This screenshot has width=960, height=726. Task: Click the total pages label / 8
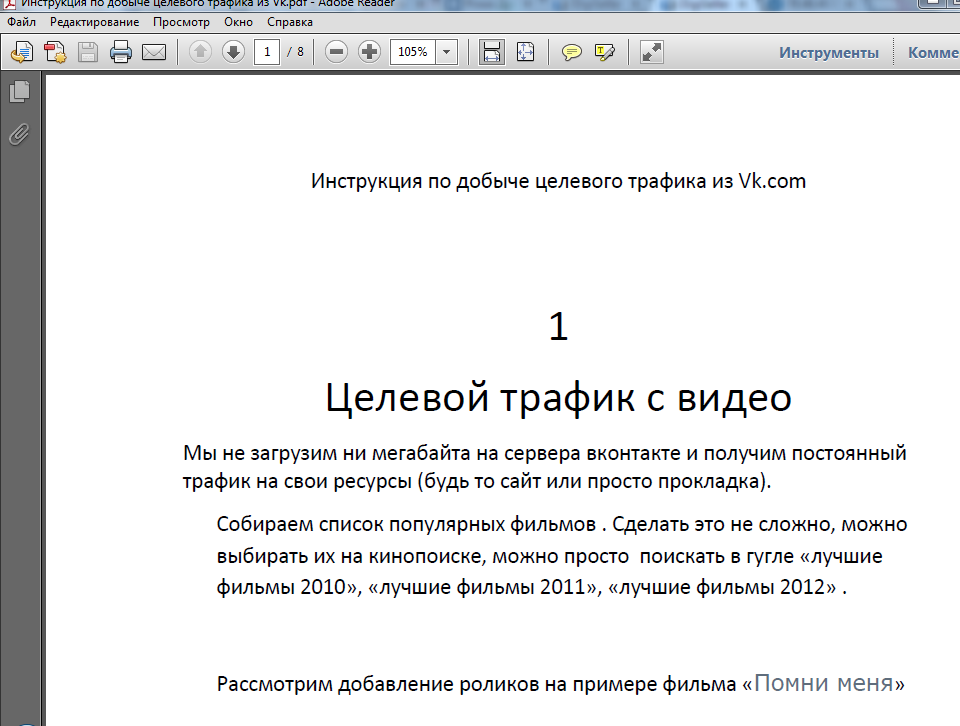[x=295, y=52]
